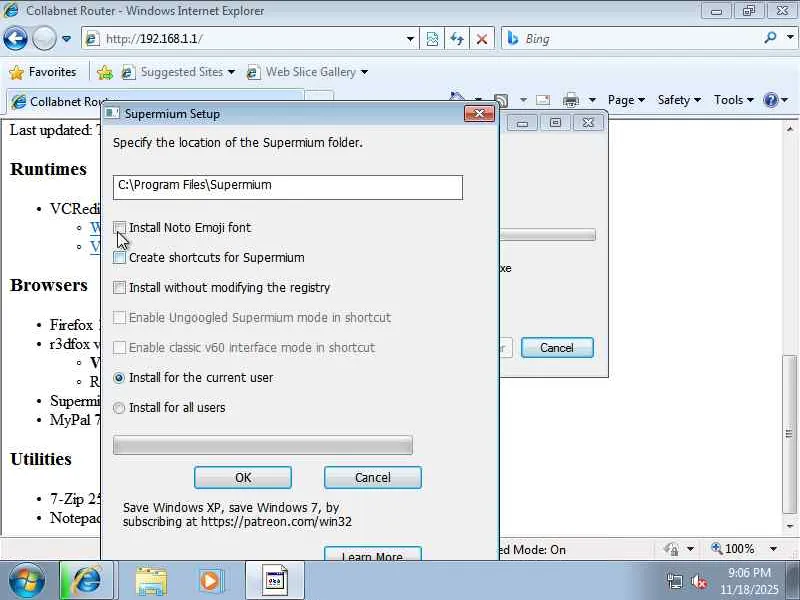This screenshot has width=800, height=600.
Task: Click the muted volume tray icon
Action: pyautogui.click(x=699, y=581)
